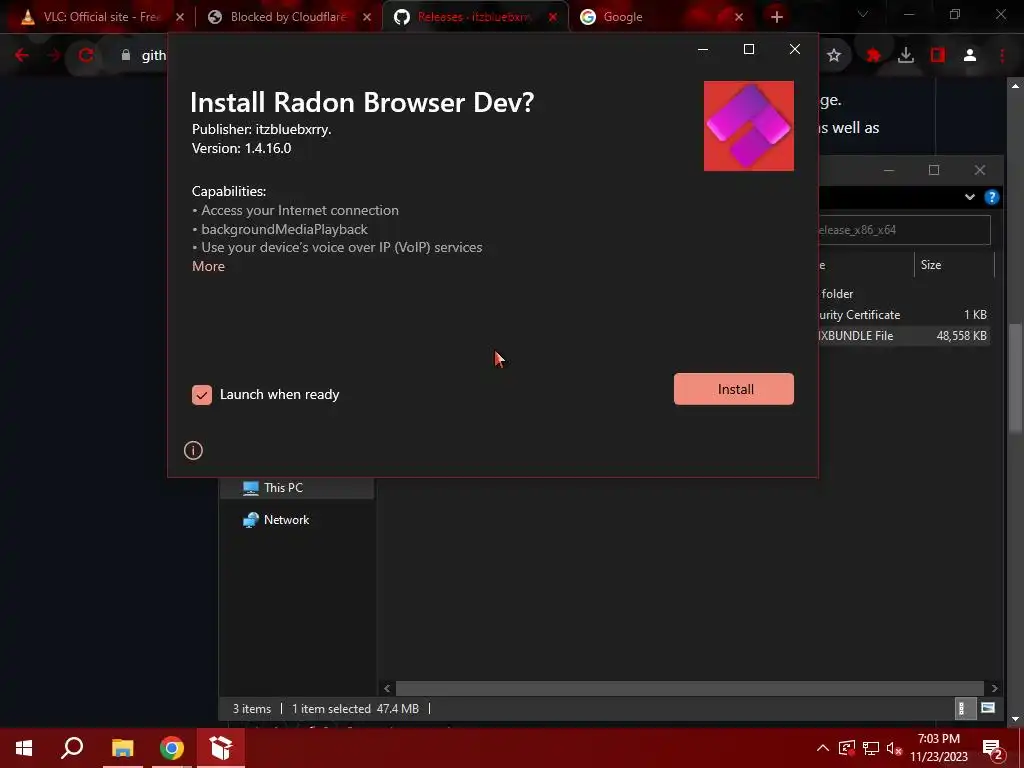Click the File Explorer search box

(x=904, y=230)
